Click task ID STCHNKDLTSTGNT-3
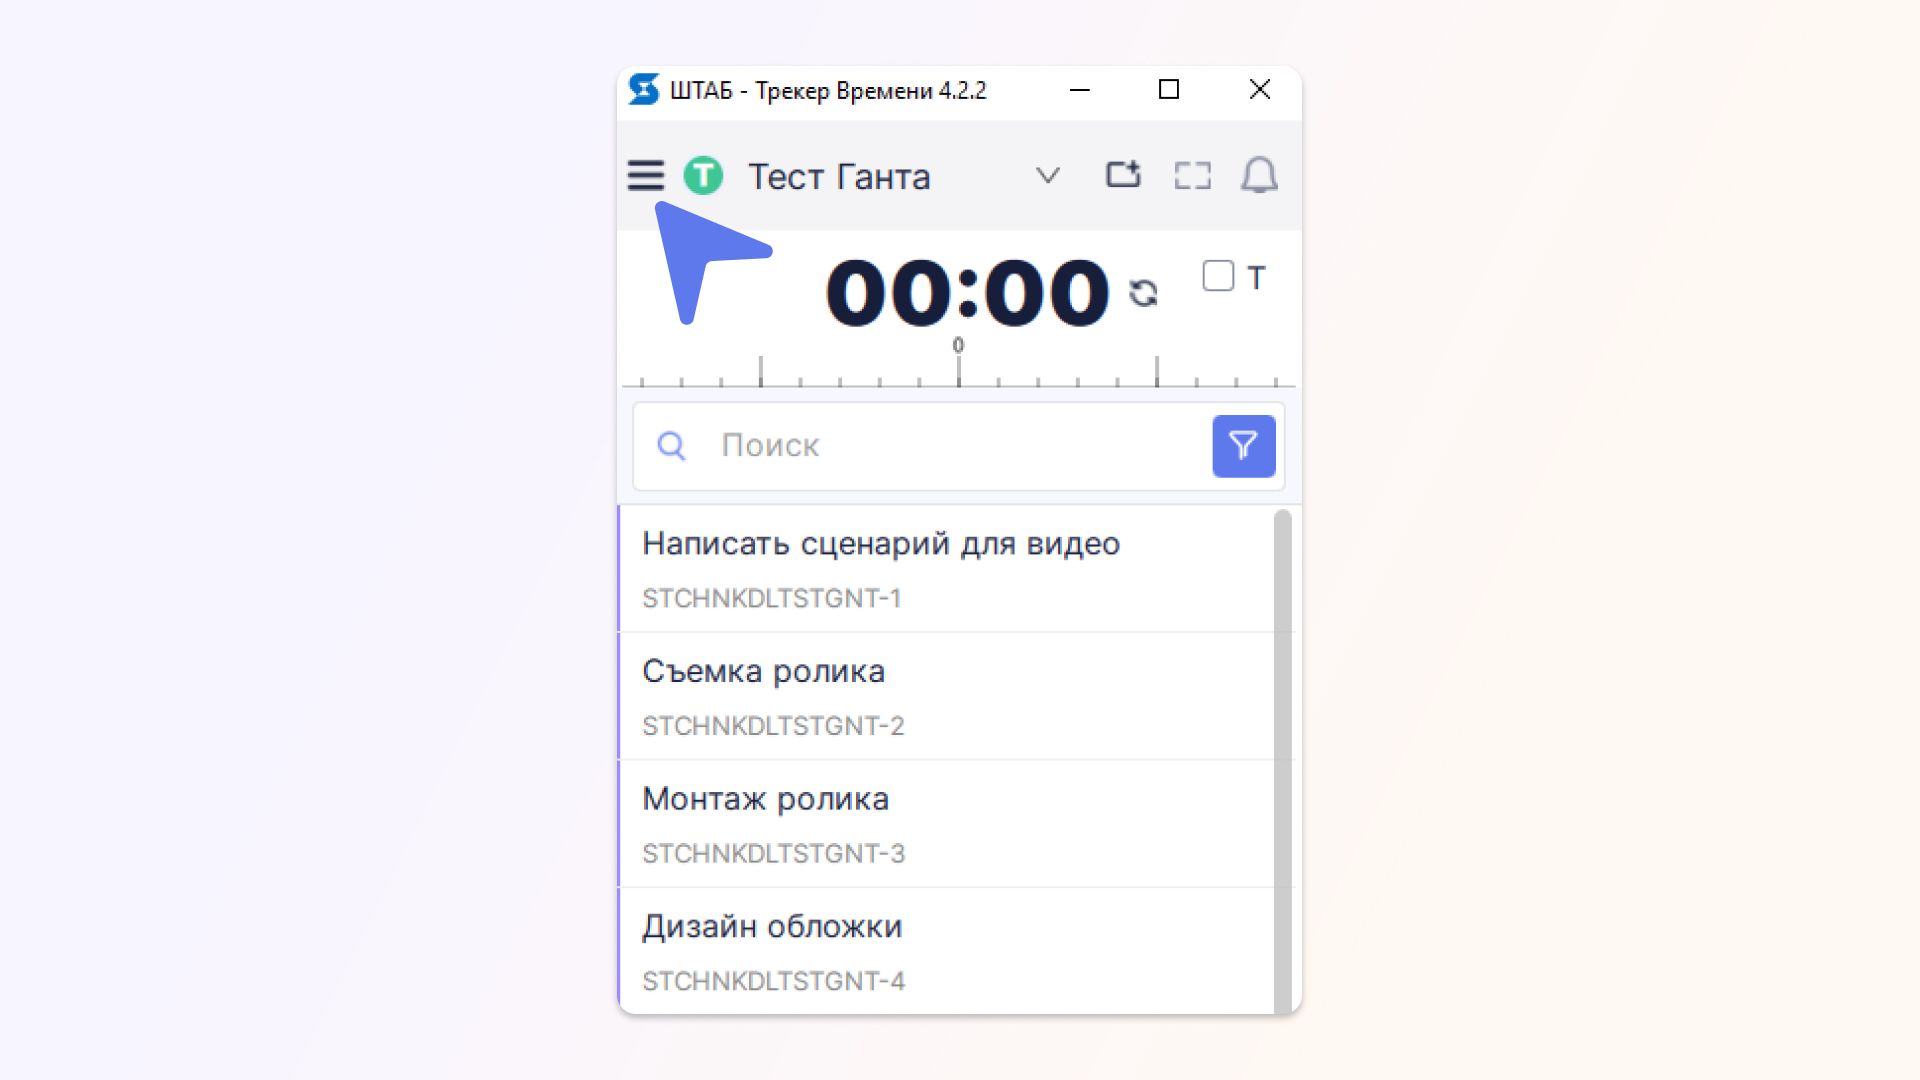Viewport: 1920px width, 1080px height. coord(773,853)
